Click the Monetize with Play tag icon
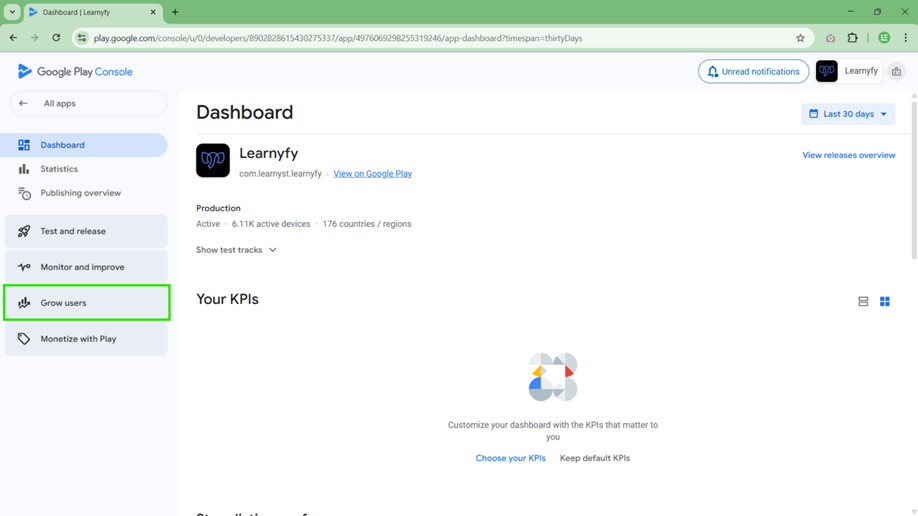The image size is (918, 516). click(24, 339)
